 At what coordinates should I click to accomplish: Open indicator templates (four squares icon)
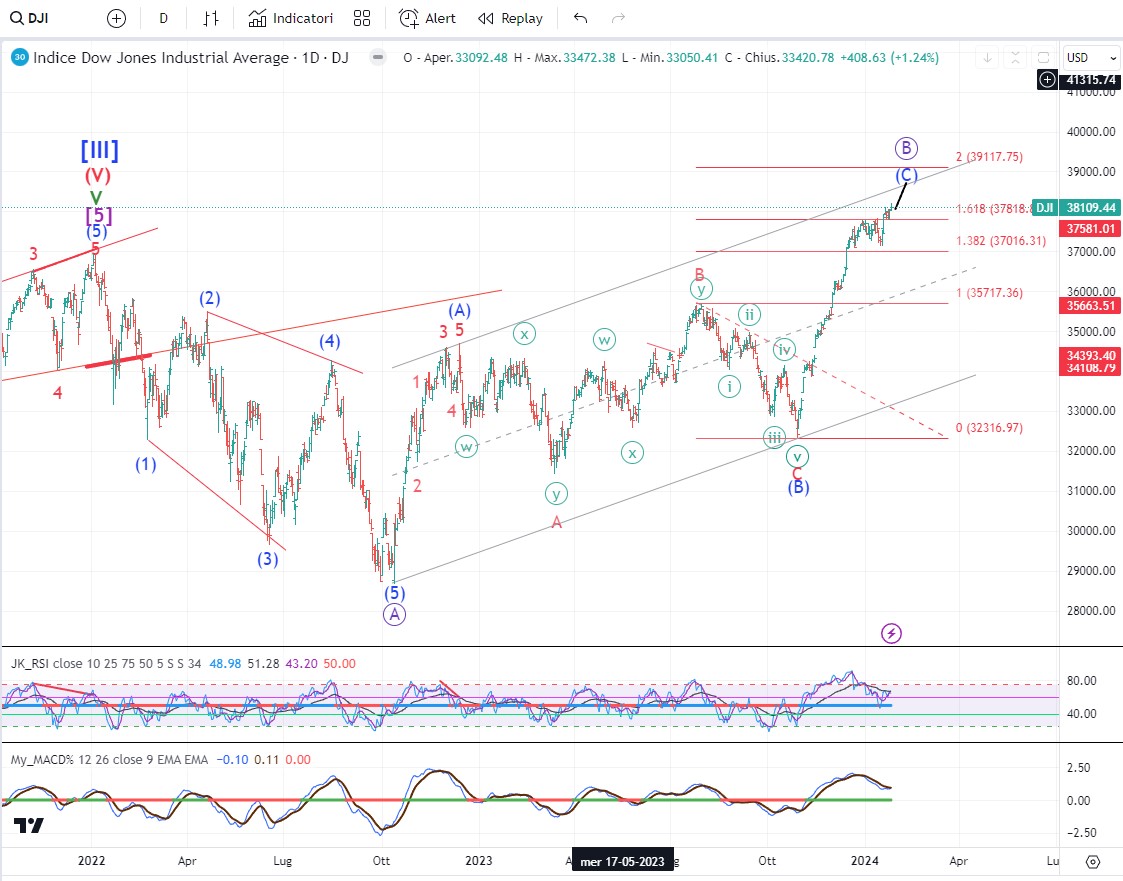[x=362, y=19]
